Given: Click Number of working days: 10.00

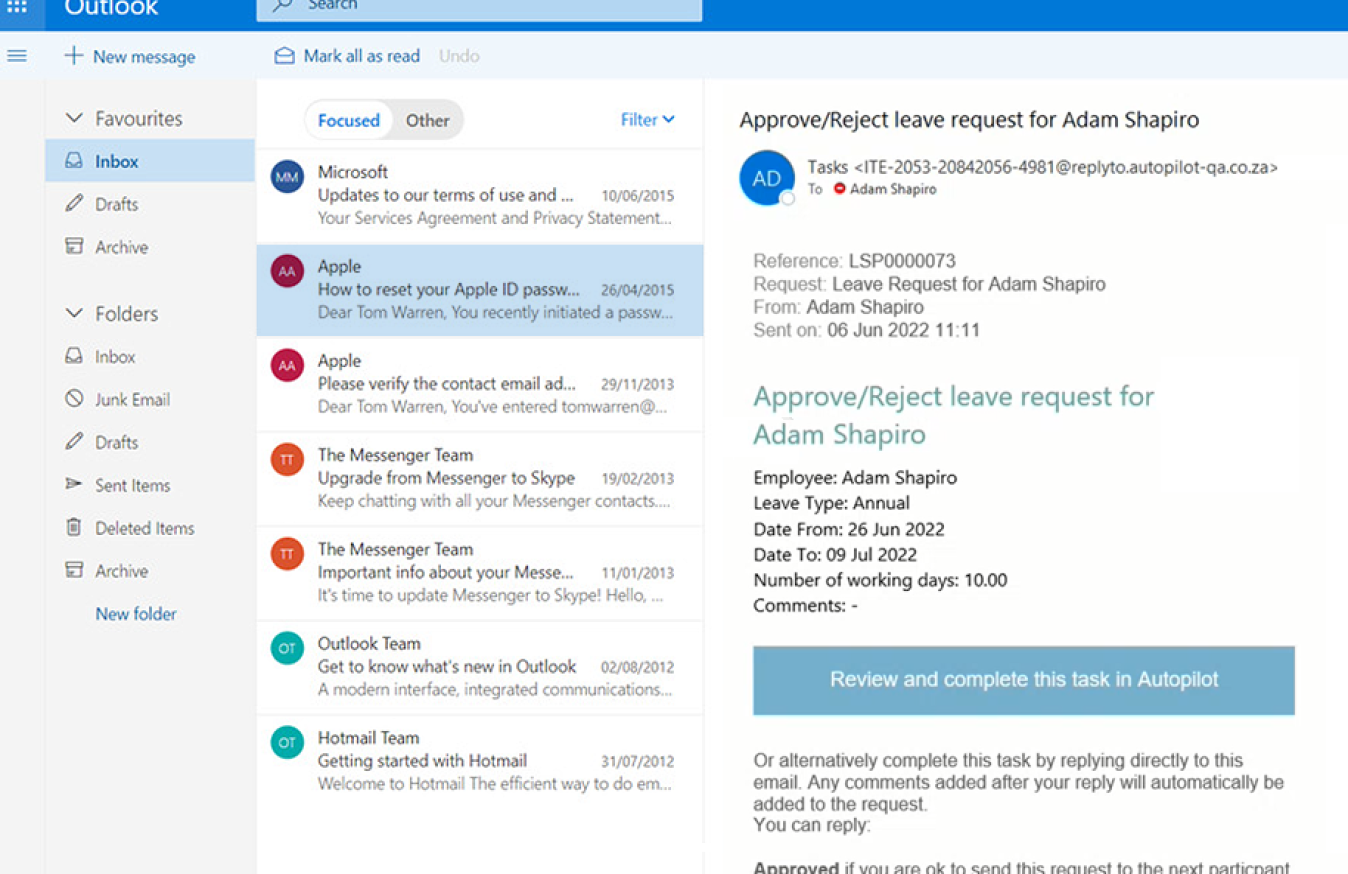Looking at the screenshot, I should point(880,580).
